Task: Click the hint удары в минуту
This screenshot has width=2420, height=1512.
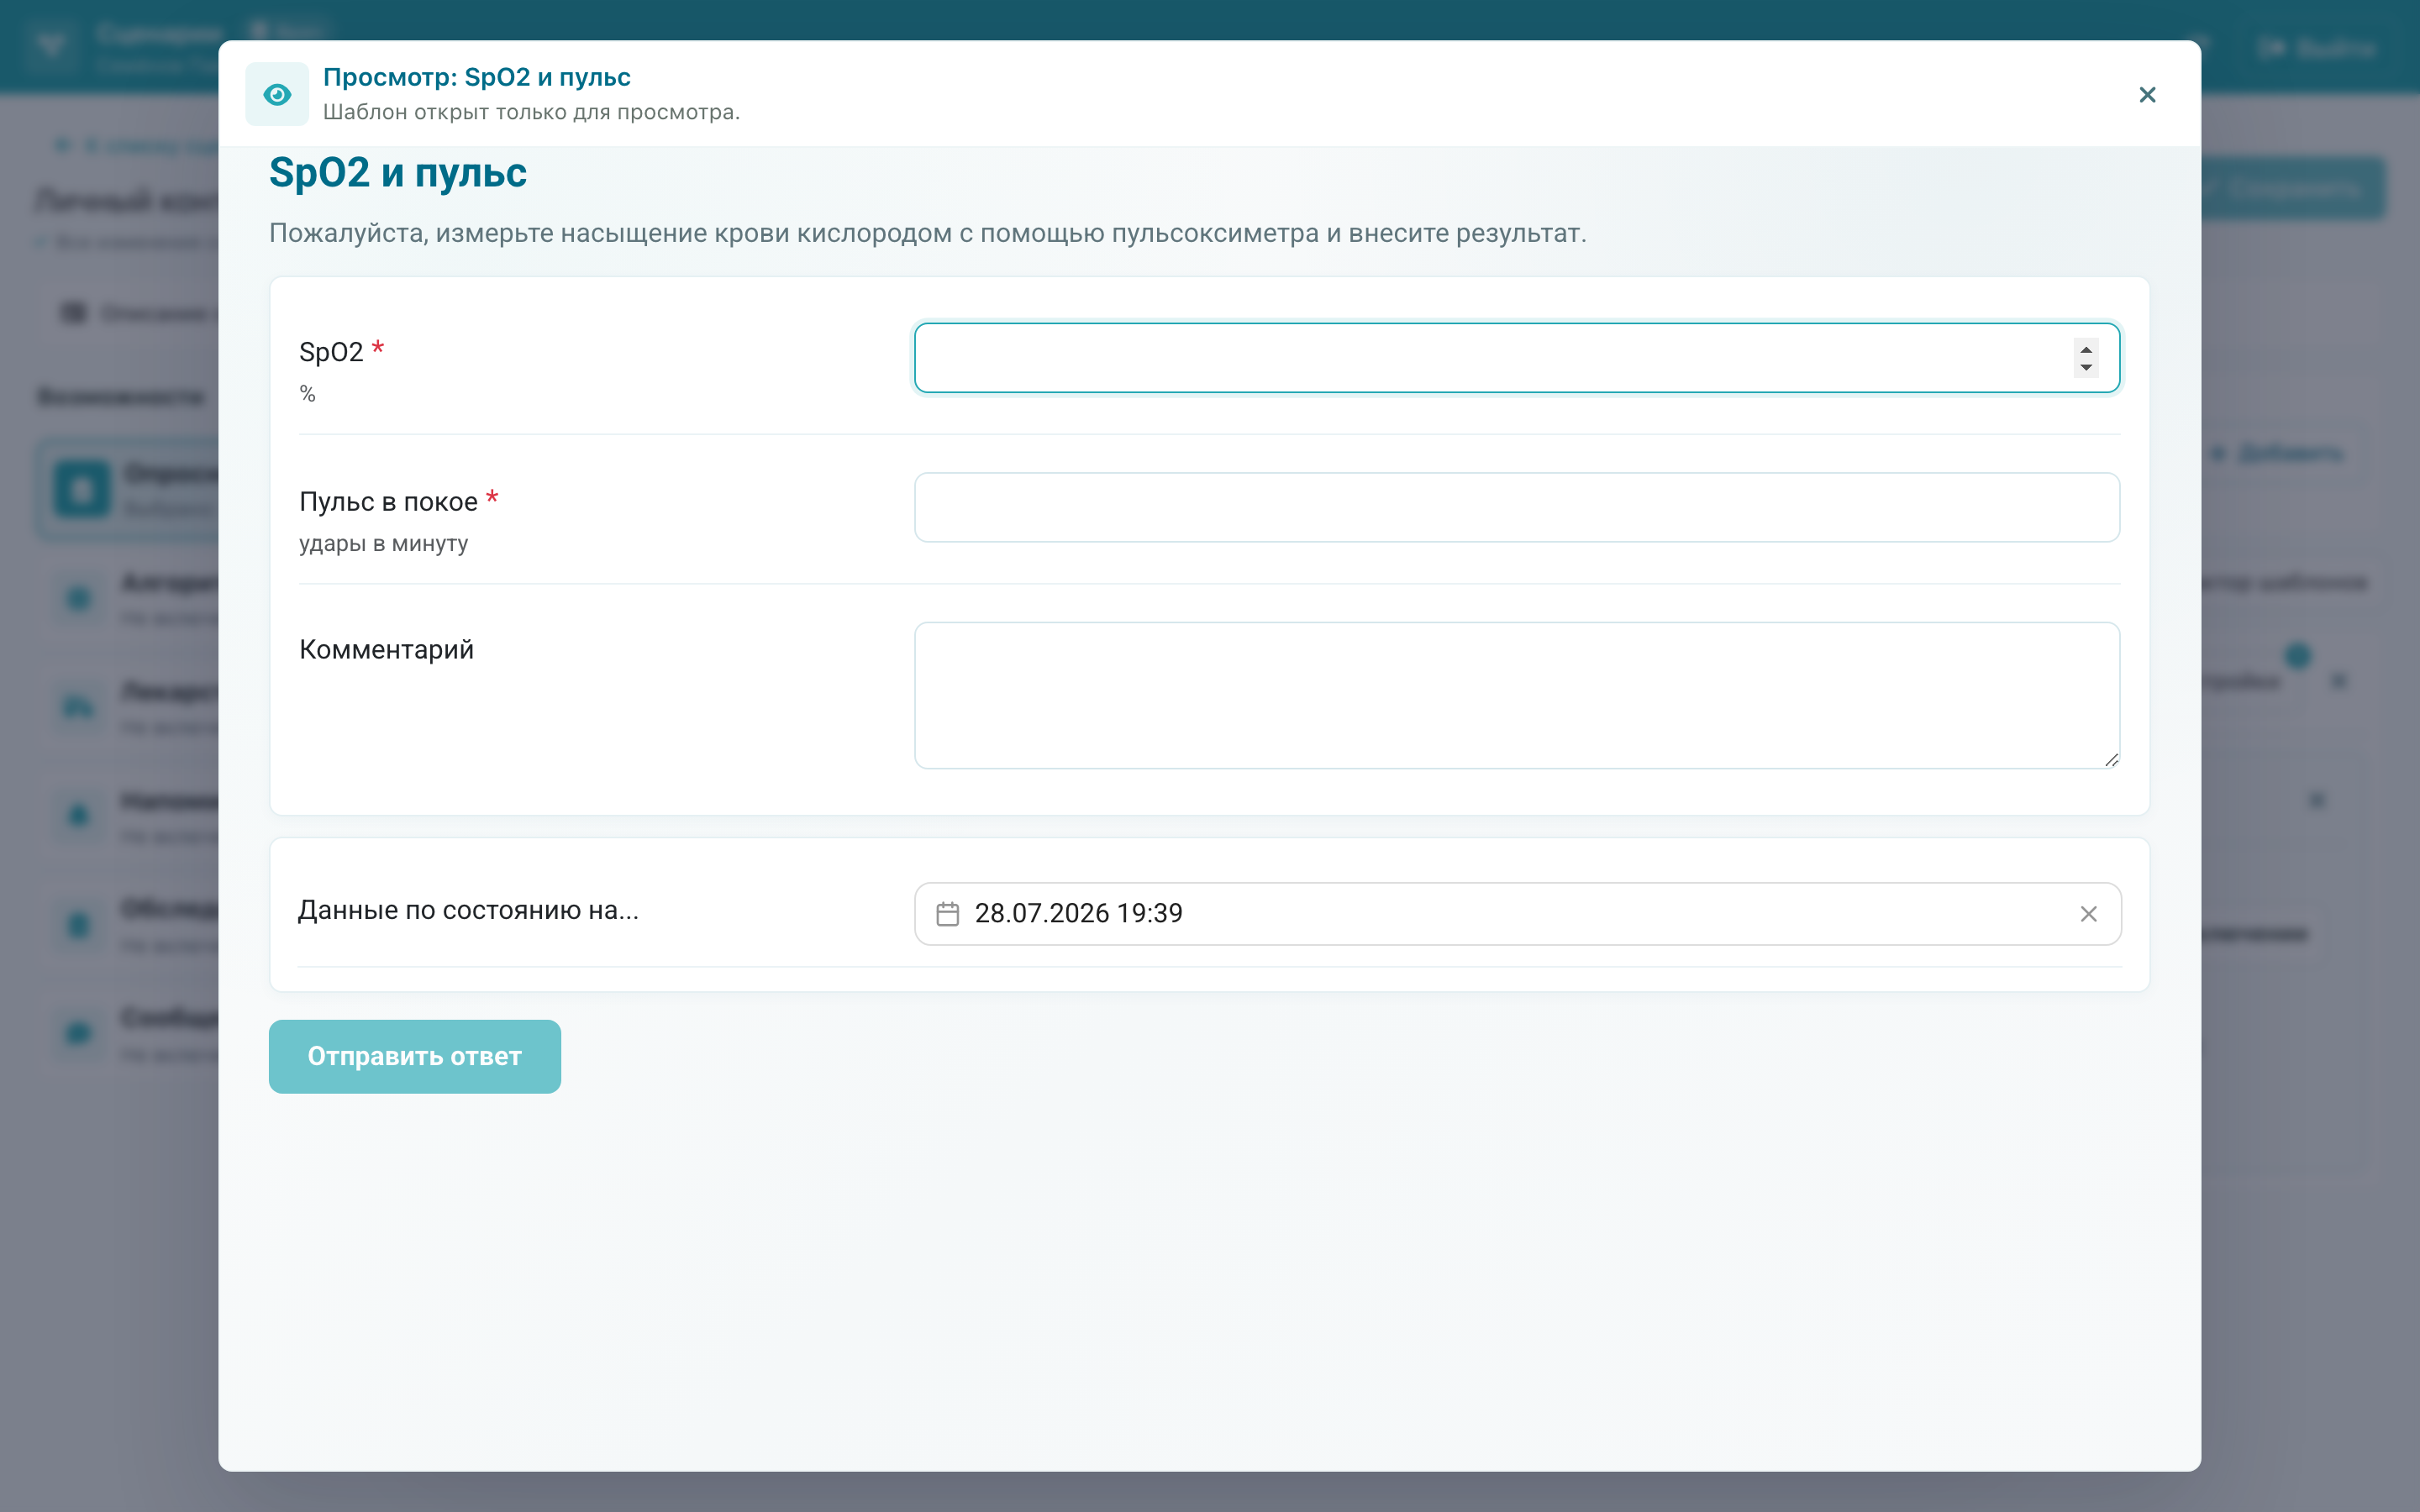Action: pos(383,544)
